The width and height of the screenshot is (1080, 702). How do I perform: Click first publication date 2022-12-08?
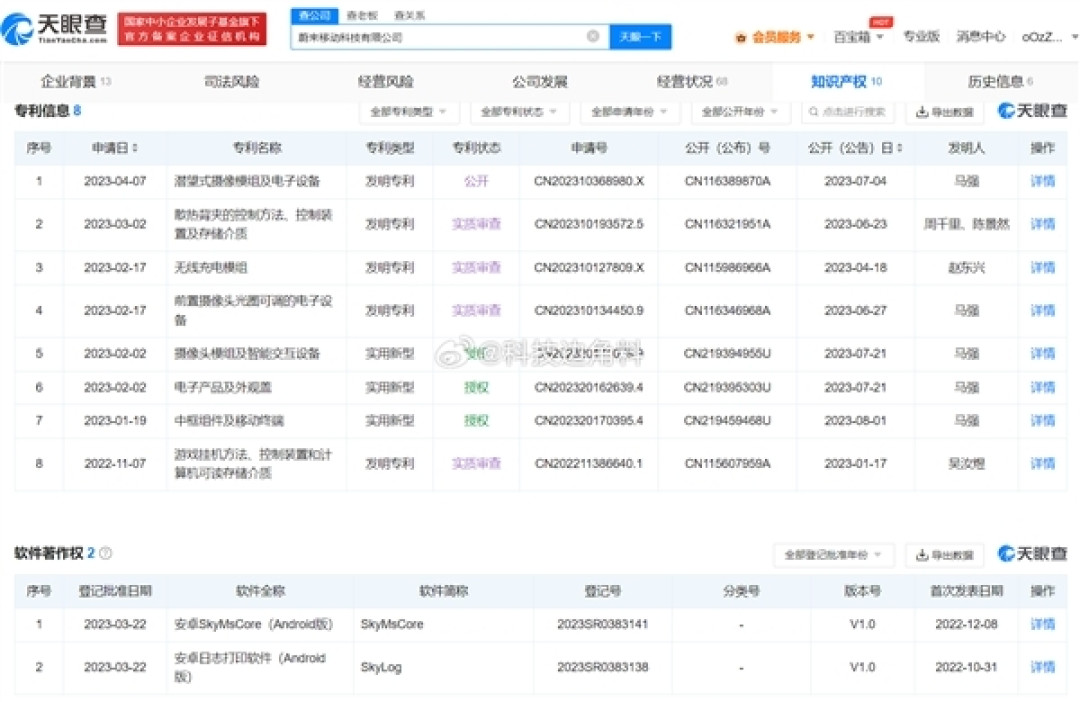(x=966, y=624)
